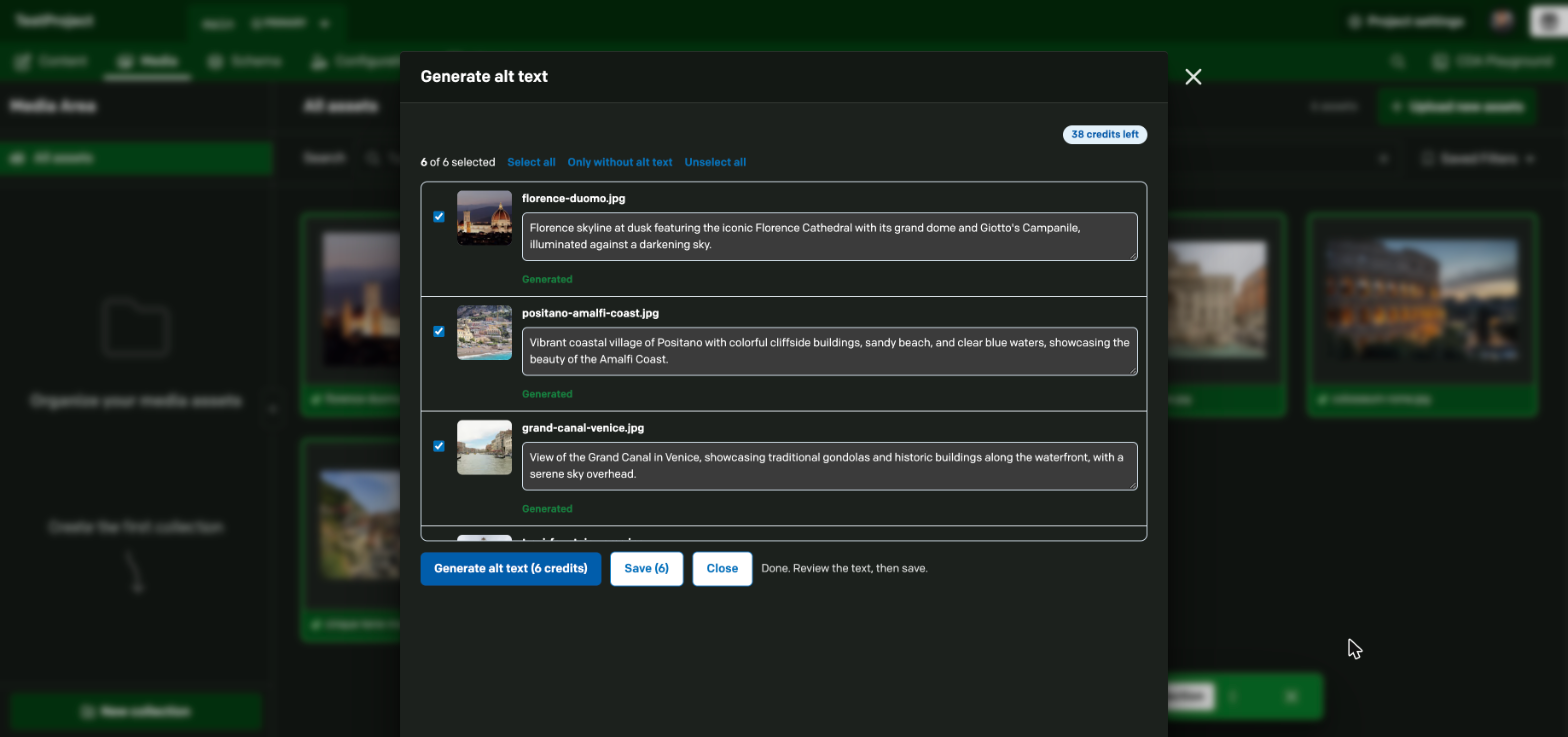Click the 38 credits left badge
1568x737 pixels.
point(1105,135)
